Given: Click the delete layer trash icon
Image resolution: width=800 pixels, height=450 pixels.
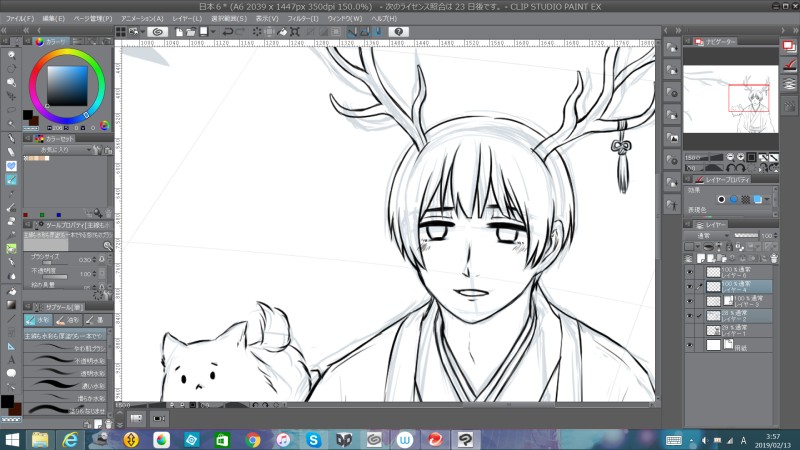Looking at the screenshot, I should pos(773,259).
